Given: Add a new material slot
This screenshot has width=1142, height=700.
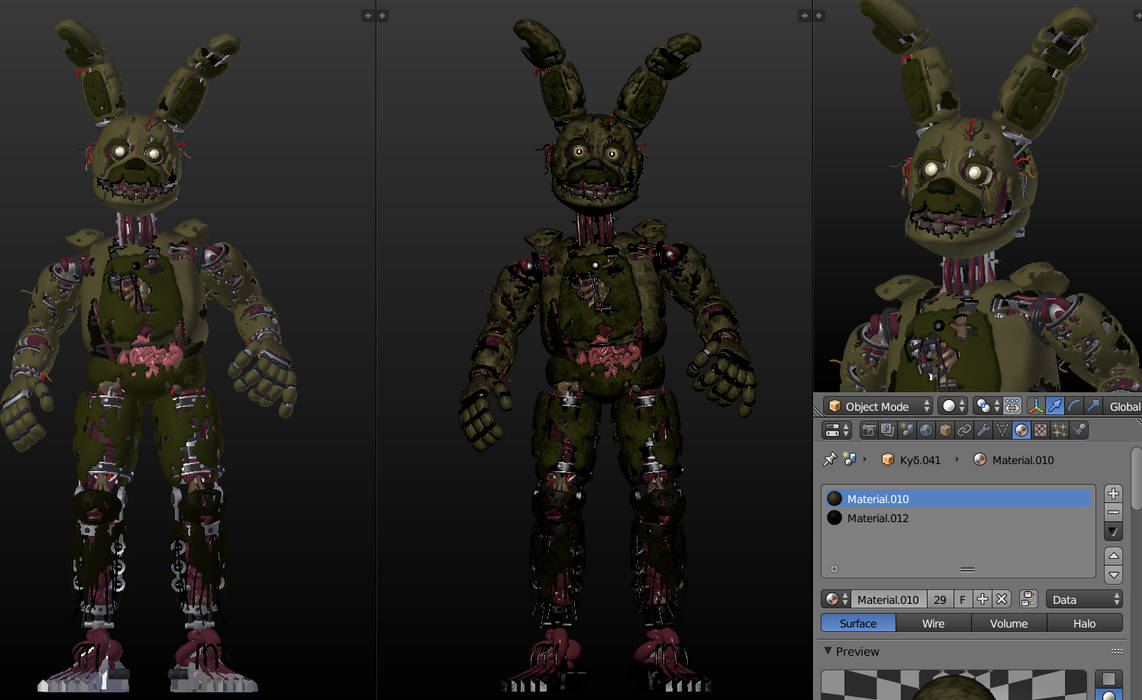Looking at the screenshot, I should coord(1113,493).
